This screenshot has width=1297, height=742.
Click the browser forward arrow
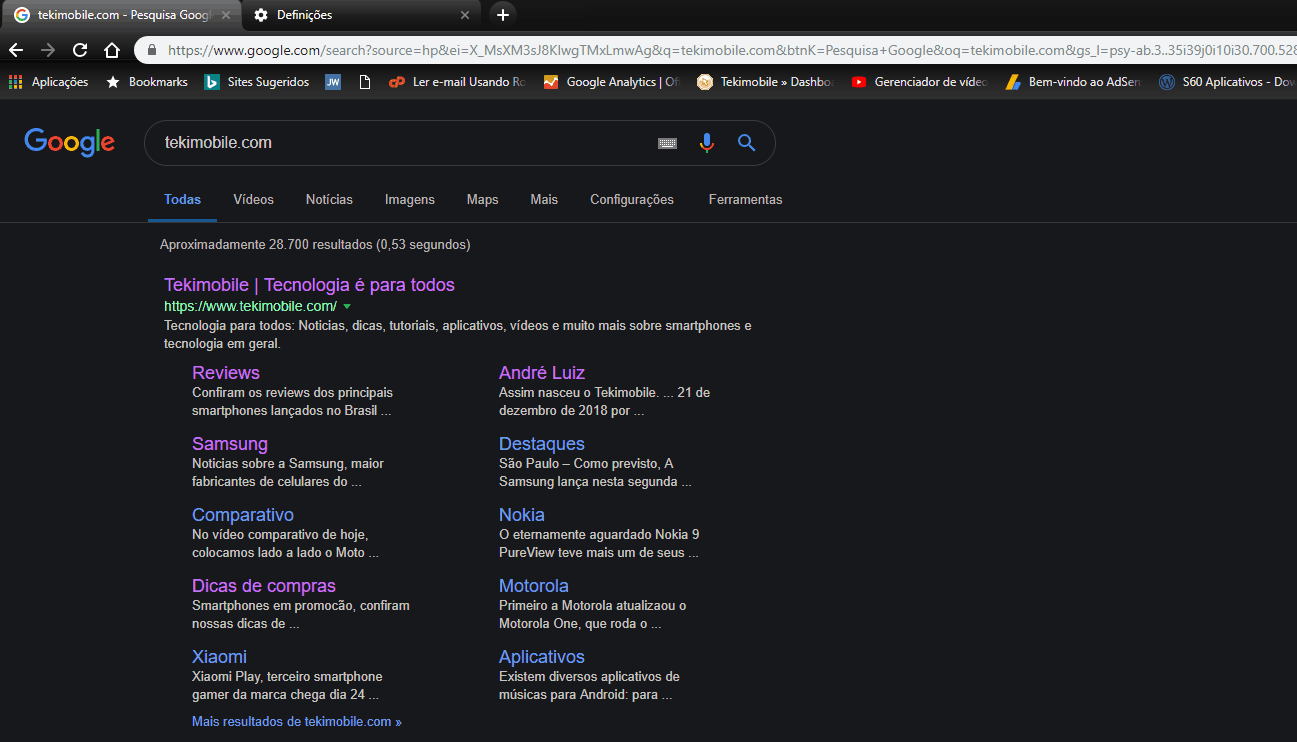[48, 49]
